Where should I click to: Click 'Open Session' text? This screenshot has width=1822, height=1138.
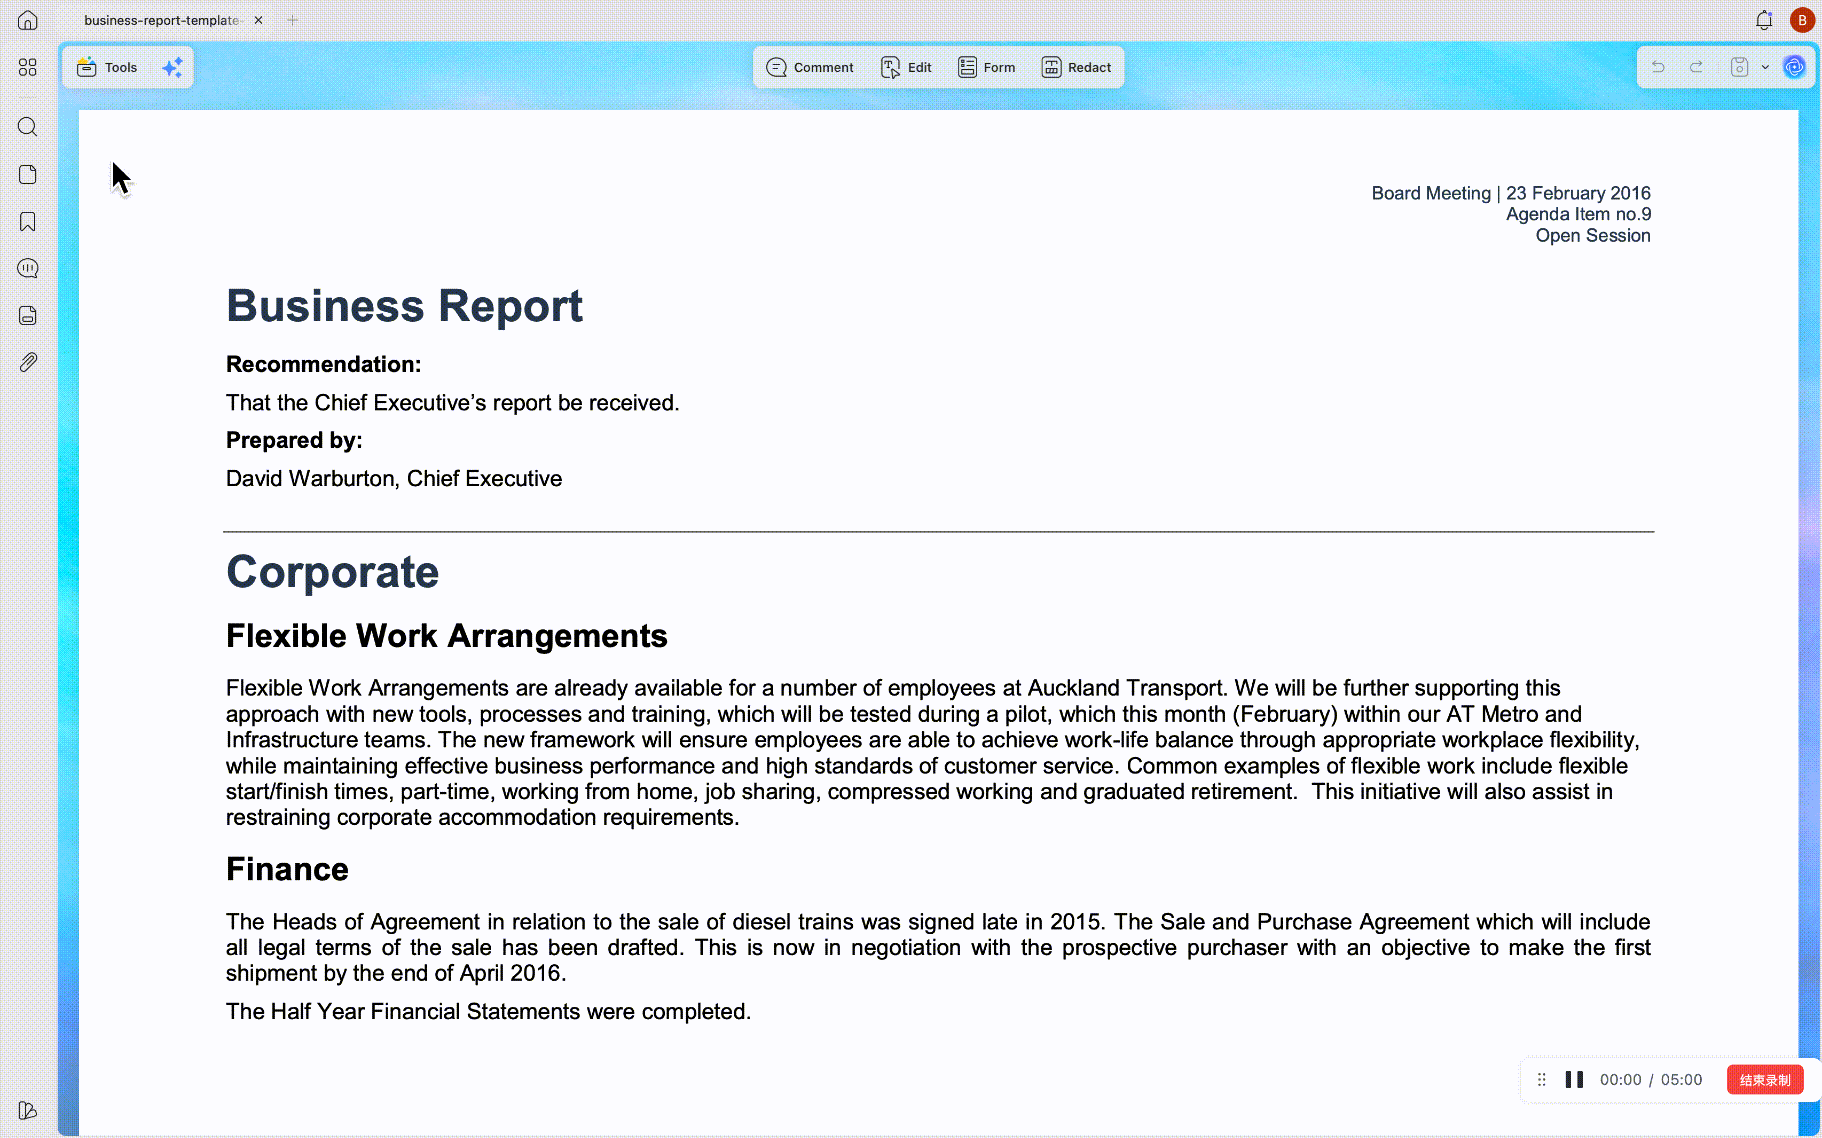click(1593, 236)
